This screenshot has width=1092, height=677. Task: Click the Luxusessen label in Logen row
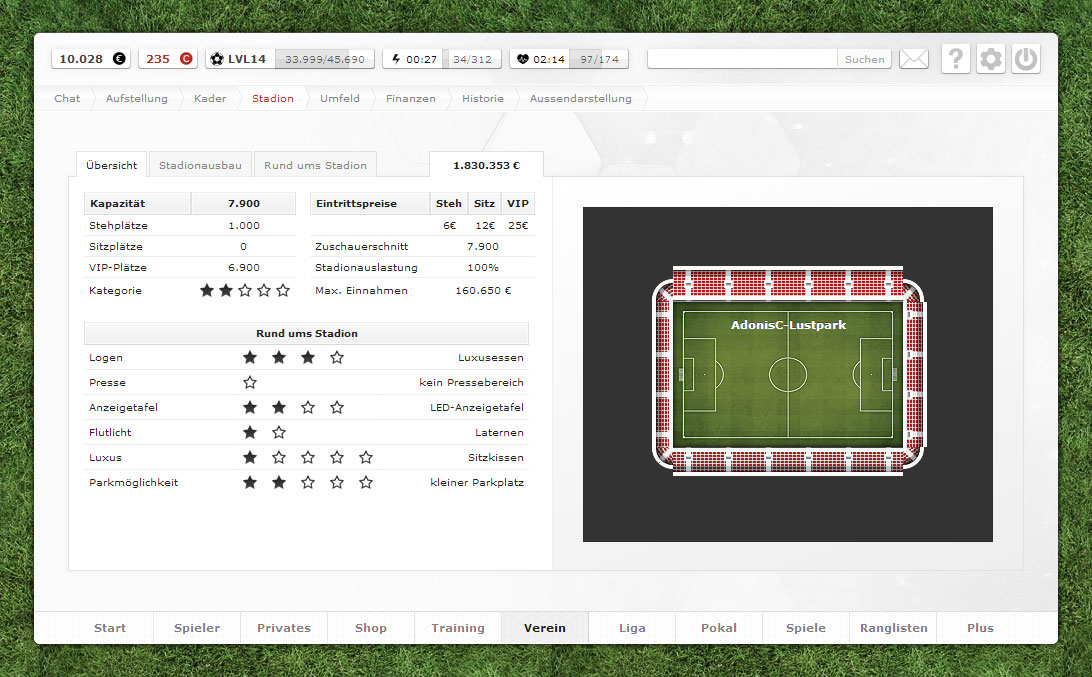[x=491, y=357]
